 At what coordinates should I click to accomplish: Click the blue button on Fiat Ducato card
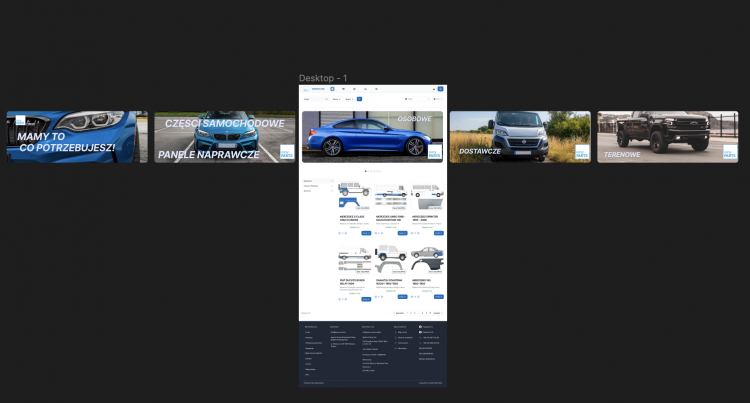tap(365, 297)
